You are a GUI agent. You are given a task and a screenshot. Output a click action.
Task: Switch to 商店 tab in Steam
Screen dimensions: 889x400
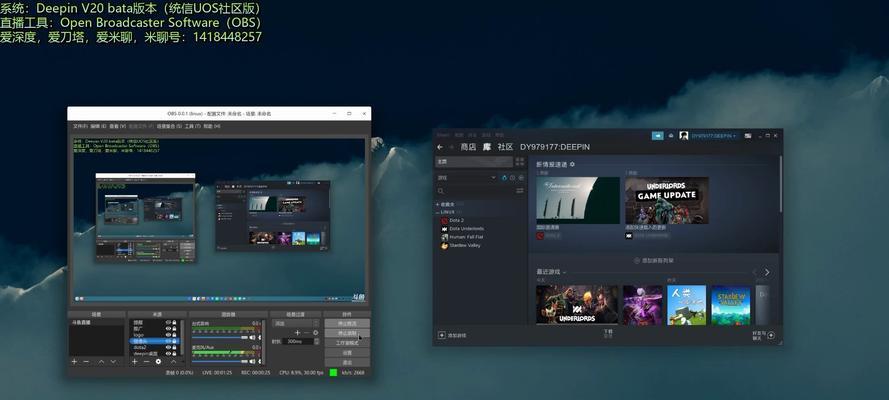(x=468, y=147)
